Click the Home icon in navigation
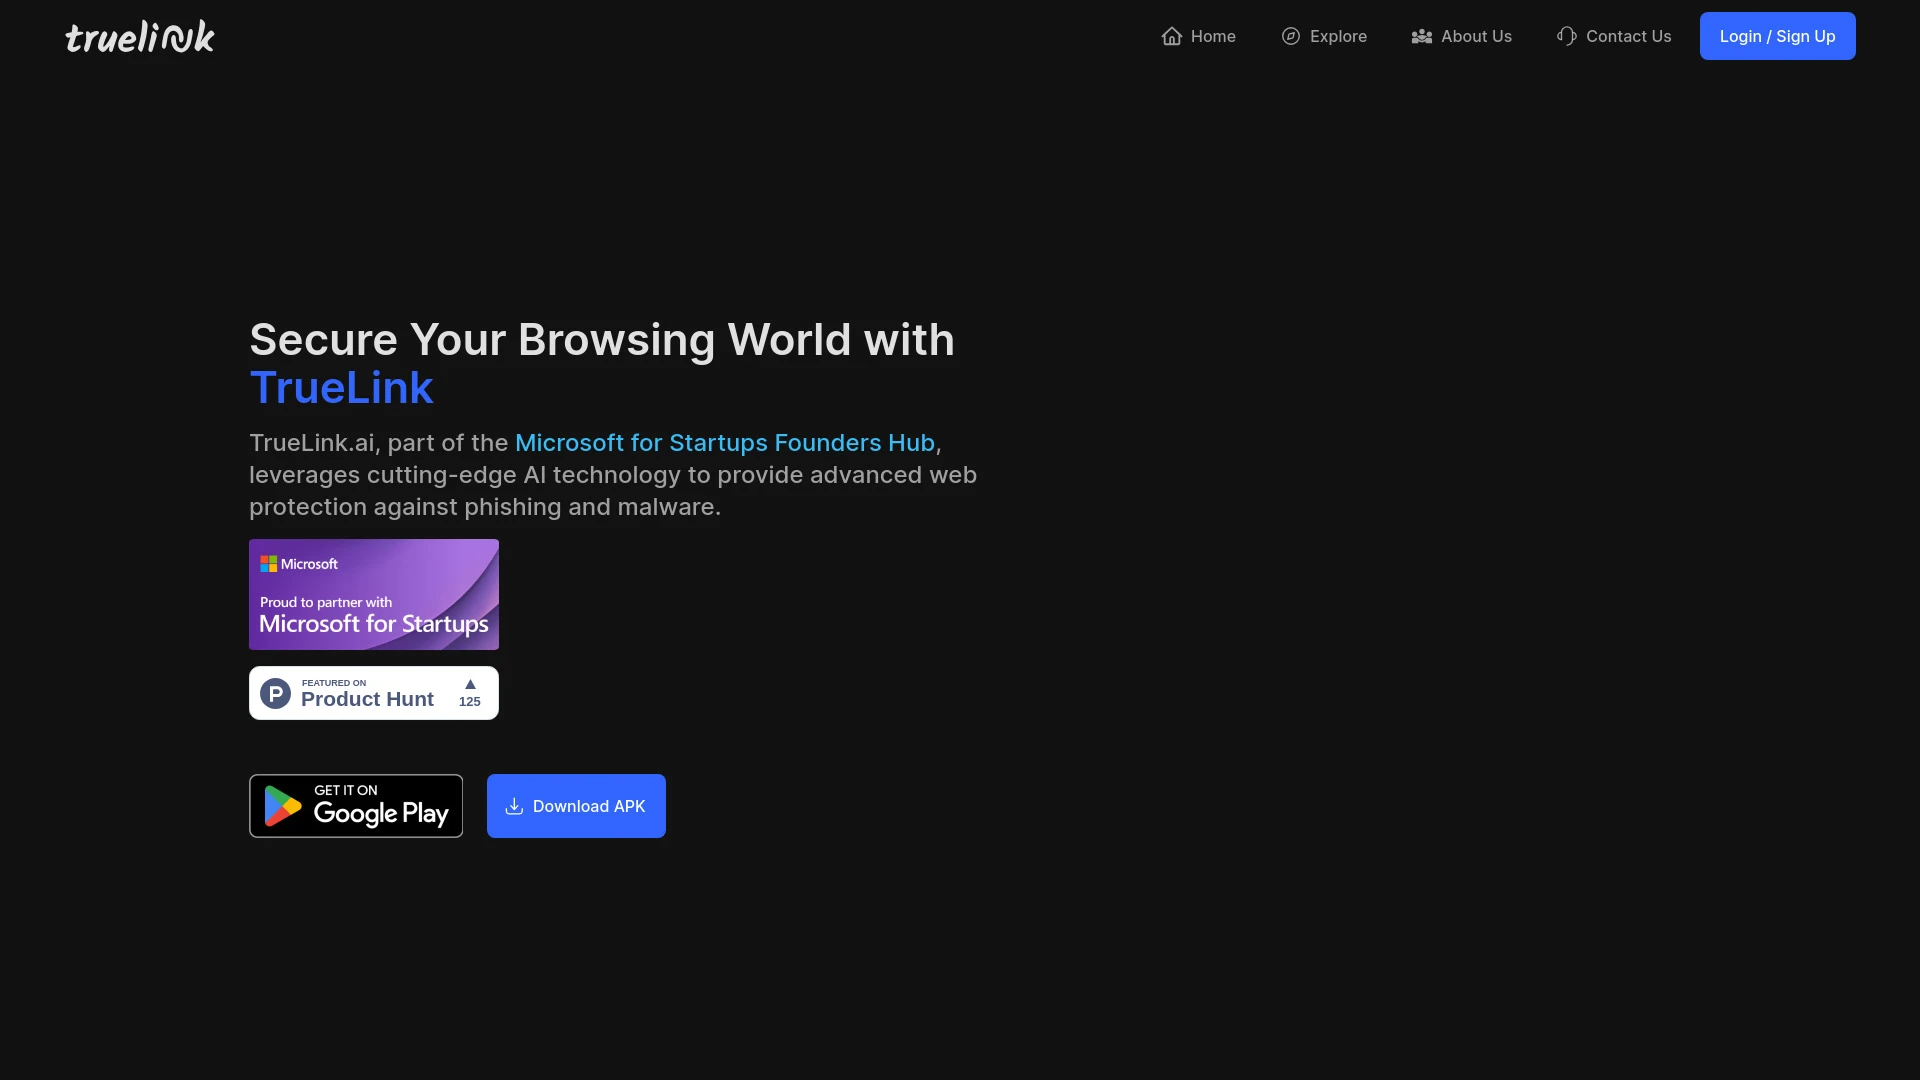Viewport: 1920px width, 1080px height. [1171, 36]
